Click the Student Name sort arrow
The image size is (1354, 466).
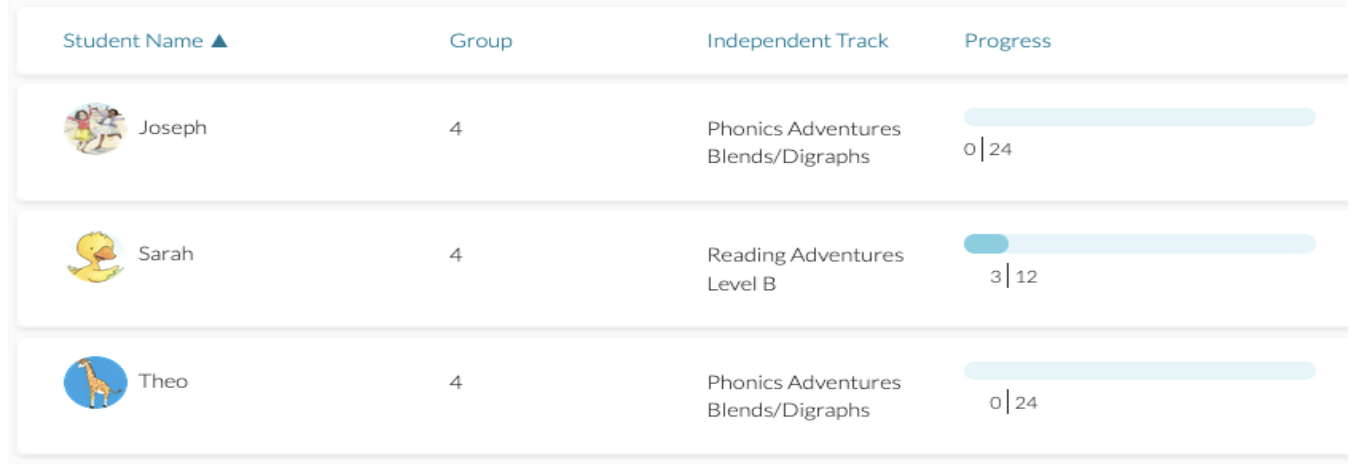(x=219, y=41)
